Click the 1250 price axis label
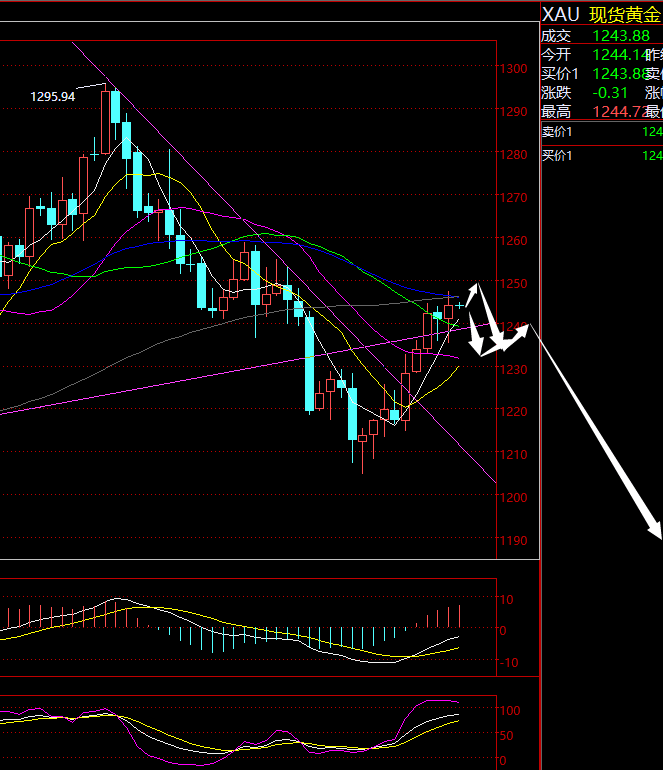 (x=514, y=283)
